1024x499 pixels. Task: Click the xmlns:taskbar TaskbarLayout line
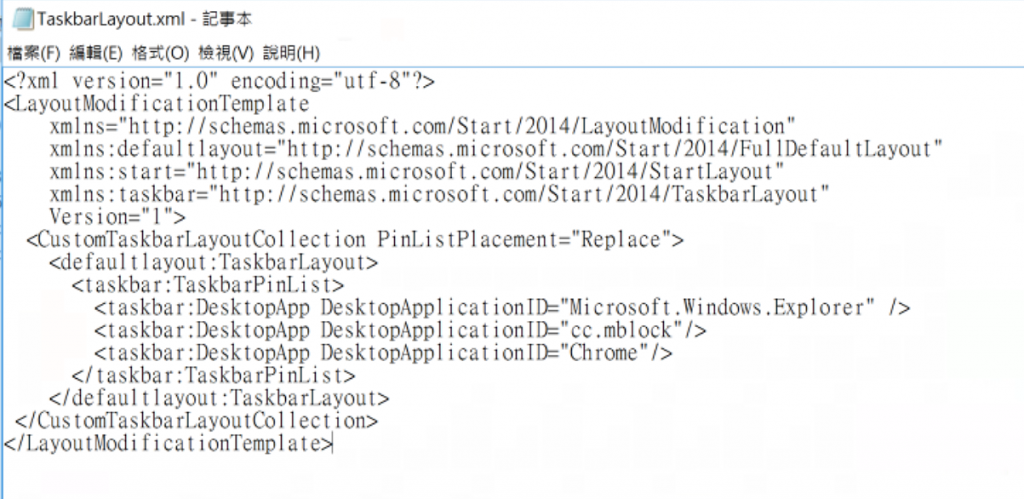440,194
